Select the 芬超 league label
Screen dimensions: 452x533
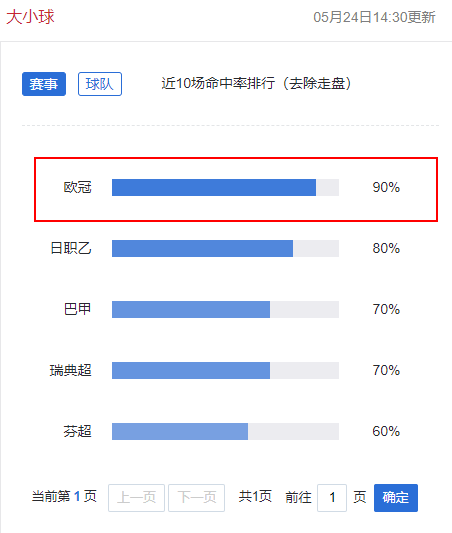pyautogui.click(x=77, y=431)
